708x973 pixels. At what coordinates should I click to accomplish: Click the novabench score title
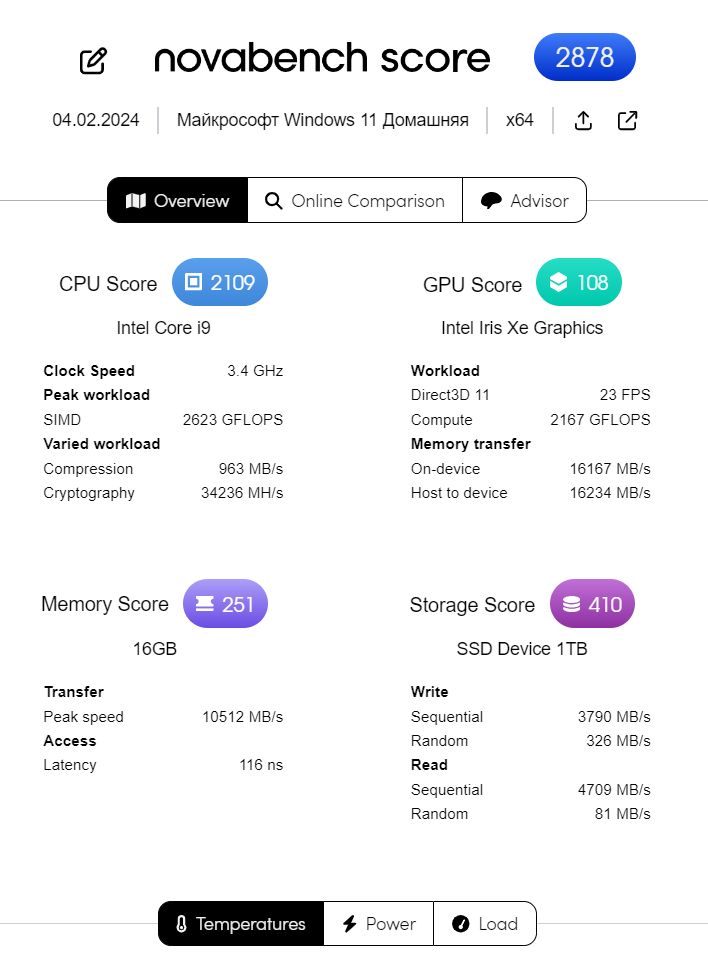(322, 58)
